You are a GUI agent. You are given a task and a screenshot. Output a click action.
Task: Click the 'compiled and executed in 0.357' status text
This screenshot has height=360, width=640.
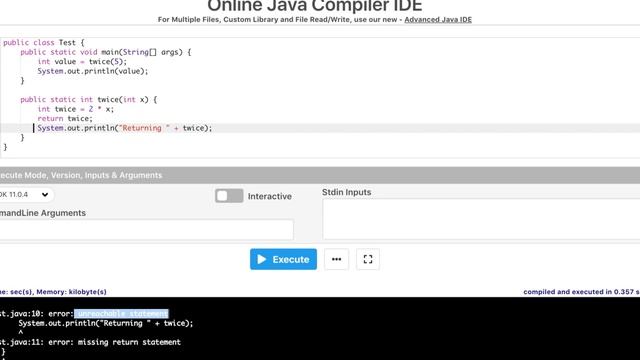(x=581, y=292)
